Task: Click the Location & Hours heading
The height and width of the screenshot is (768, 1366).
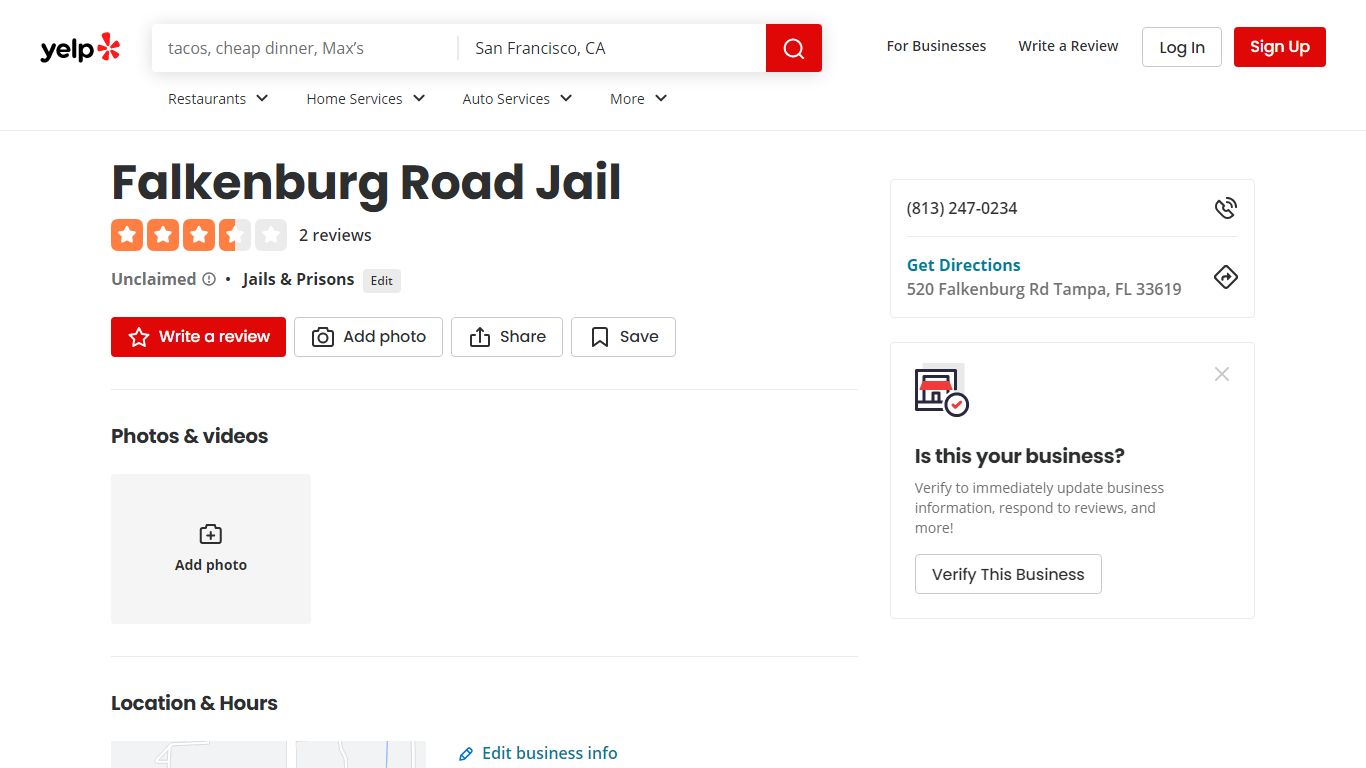Action: coord(194,703)
